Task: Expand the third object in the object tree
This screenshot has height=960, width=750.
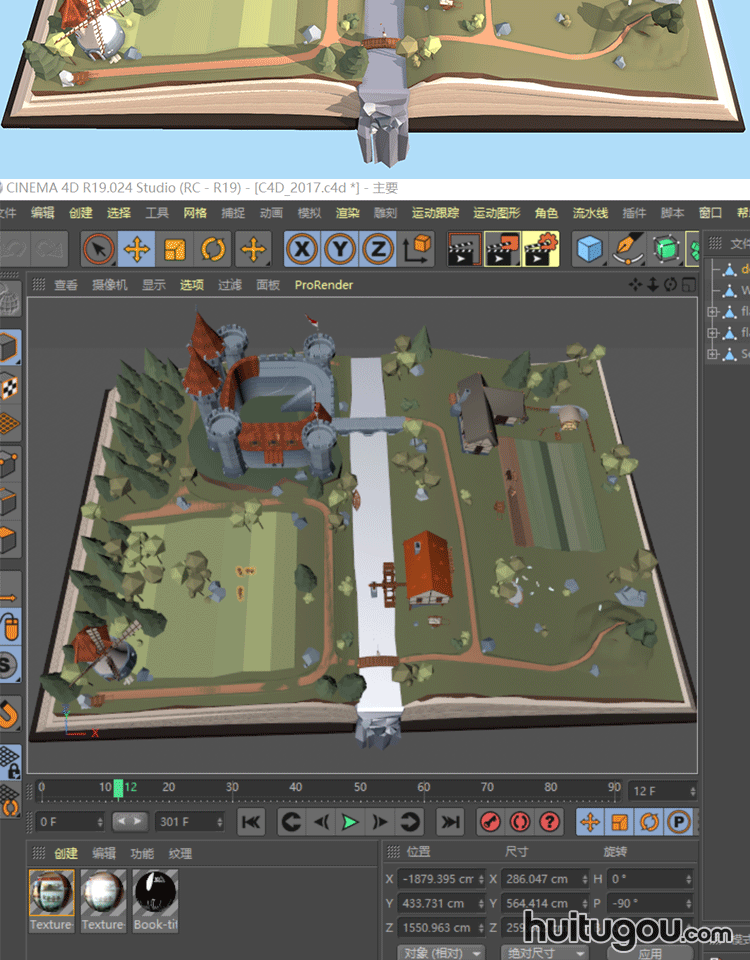Action: (x=712, y=312)
